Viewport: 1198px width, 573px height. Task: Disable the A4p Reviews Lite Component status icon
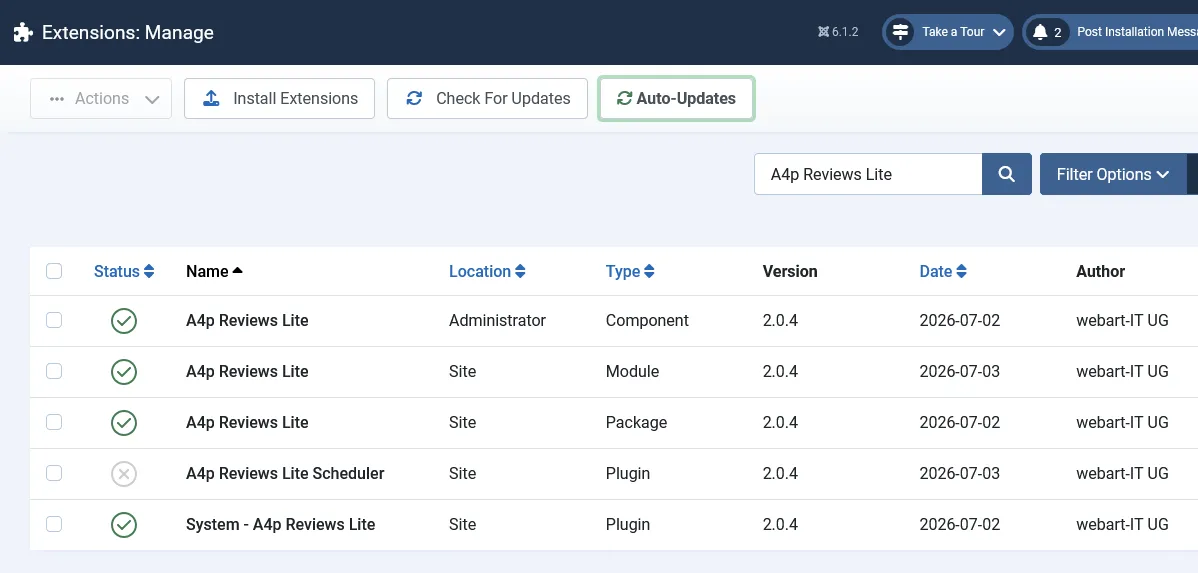pyautogui.click(x=124, y=321)
